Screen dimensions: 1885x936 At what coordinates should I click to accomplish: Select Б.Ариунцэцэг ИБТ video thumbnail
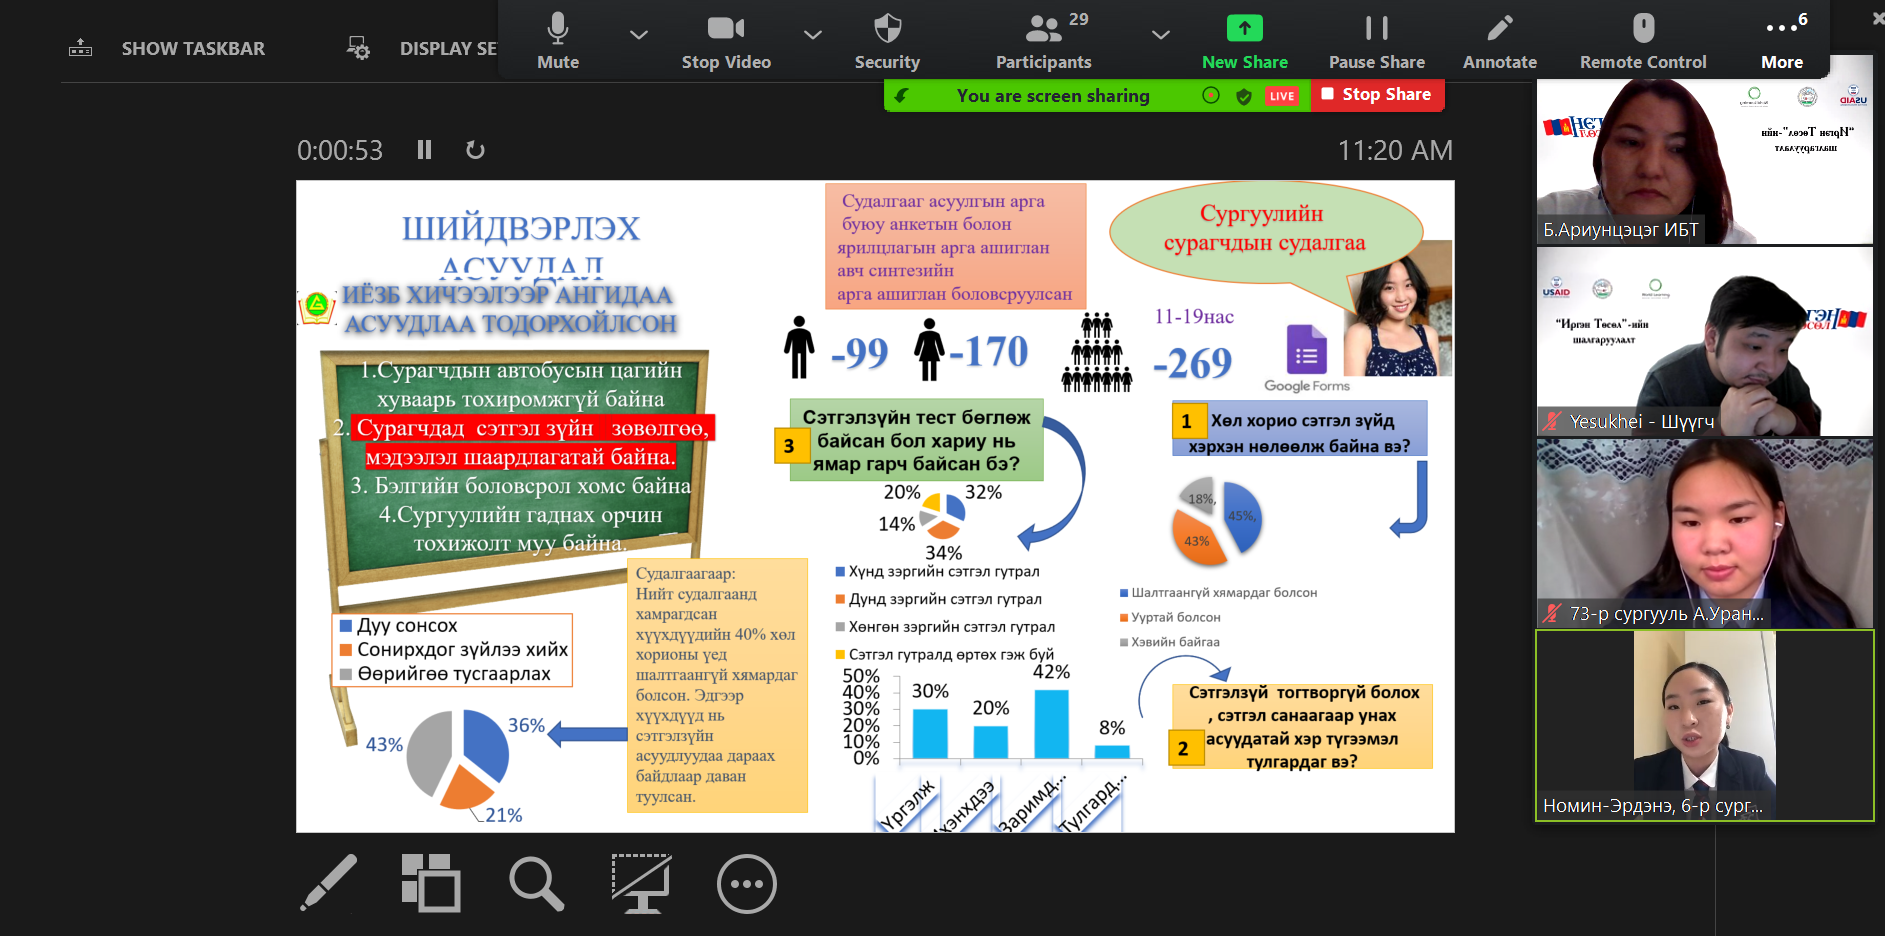1703,160
